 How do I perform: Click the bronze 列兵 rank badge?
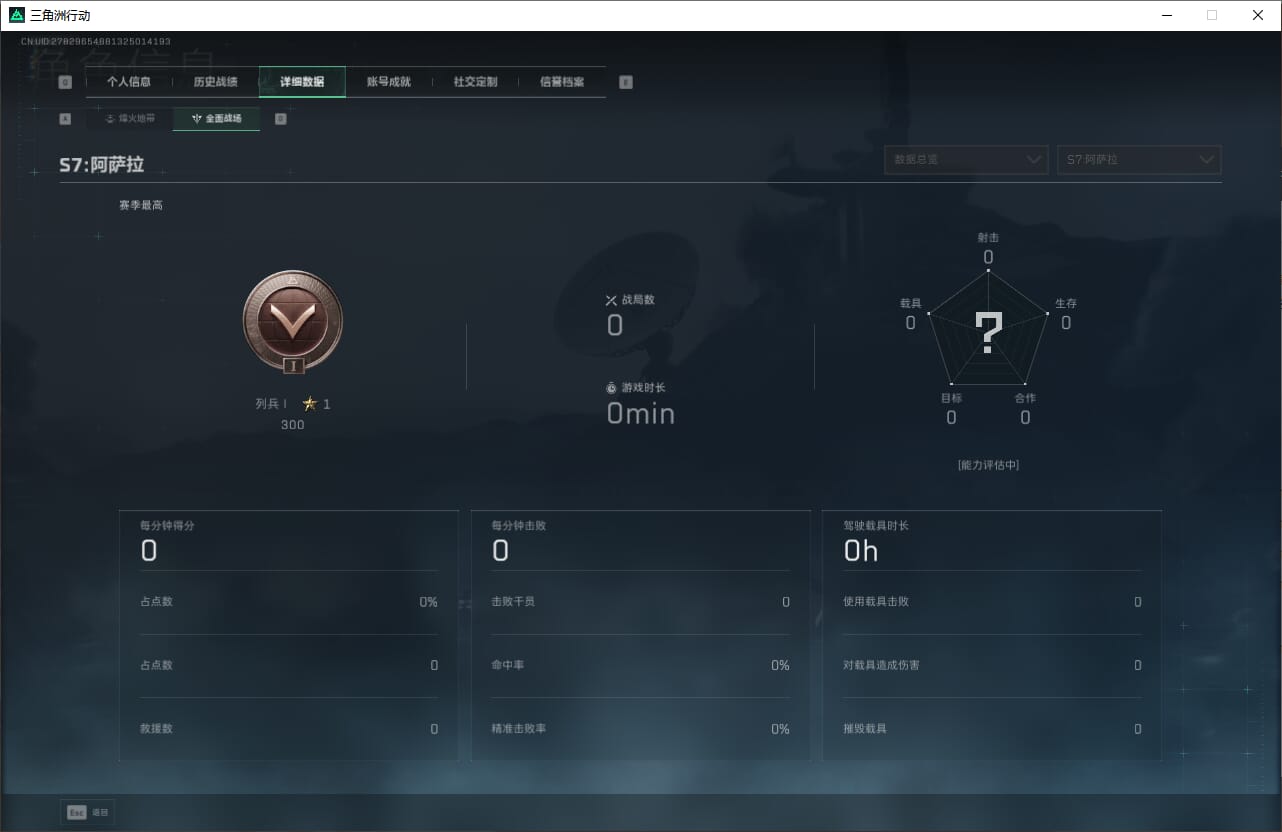[x=293, y=322]
